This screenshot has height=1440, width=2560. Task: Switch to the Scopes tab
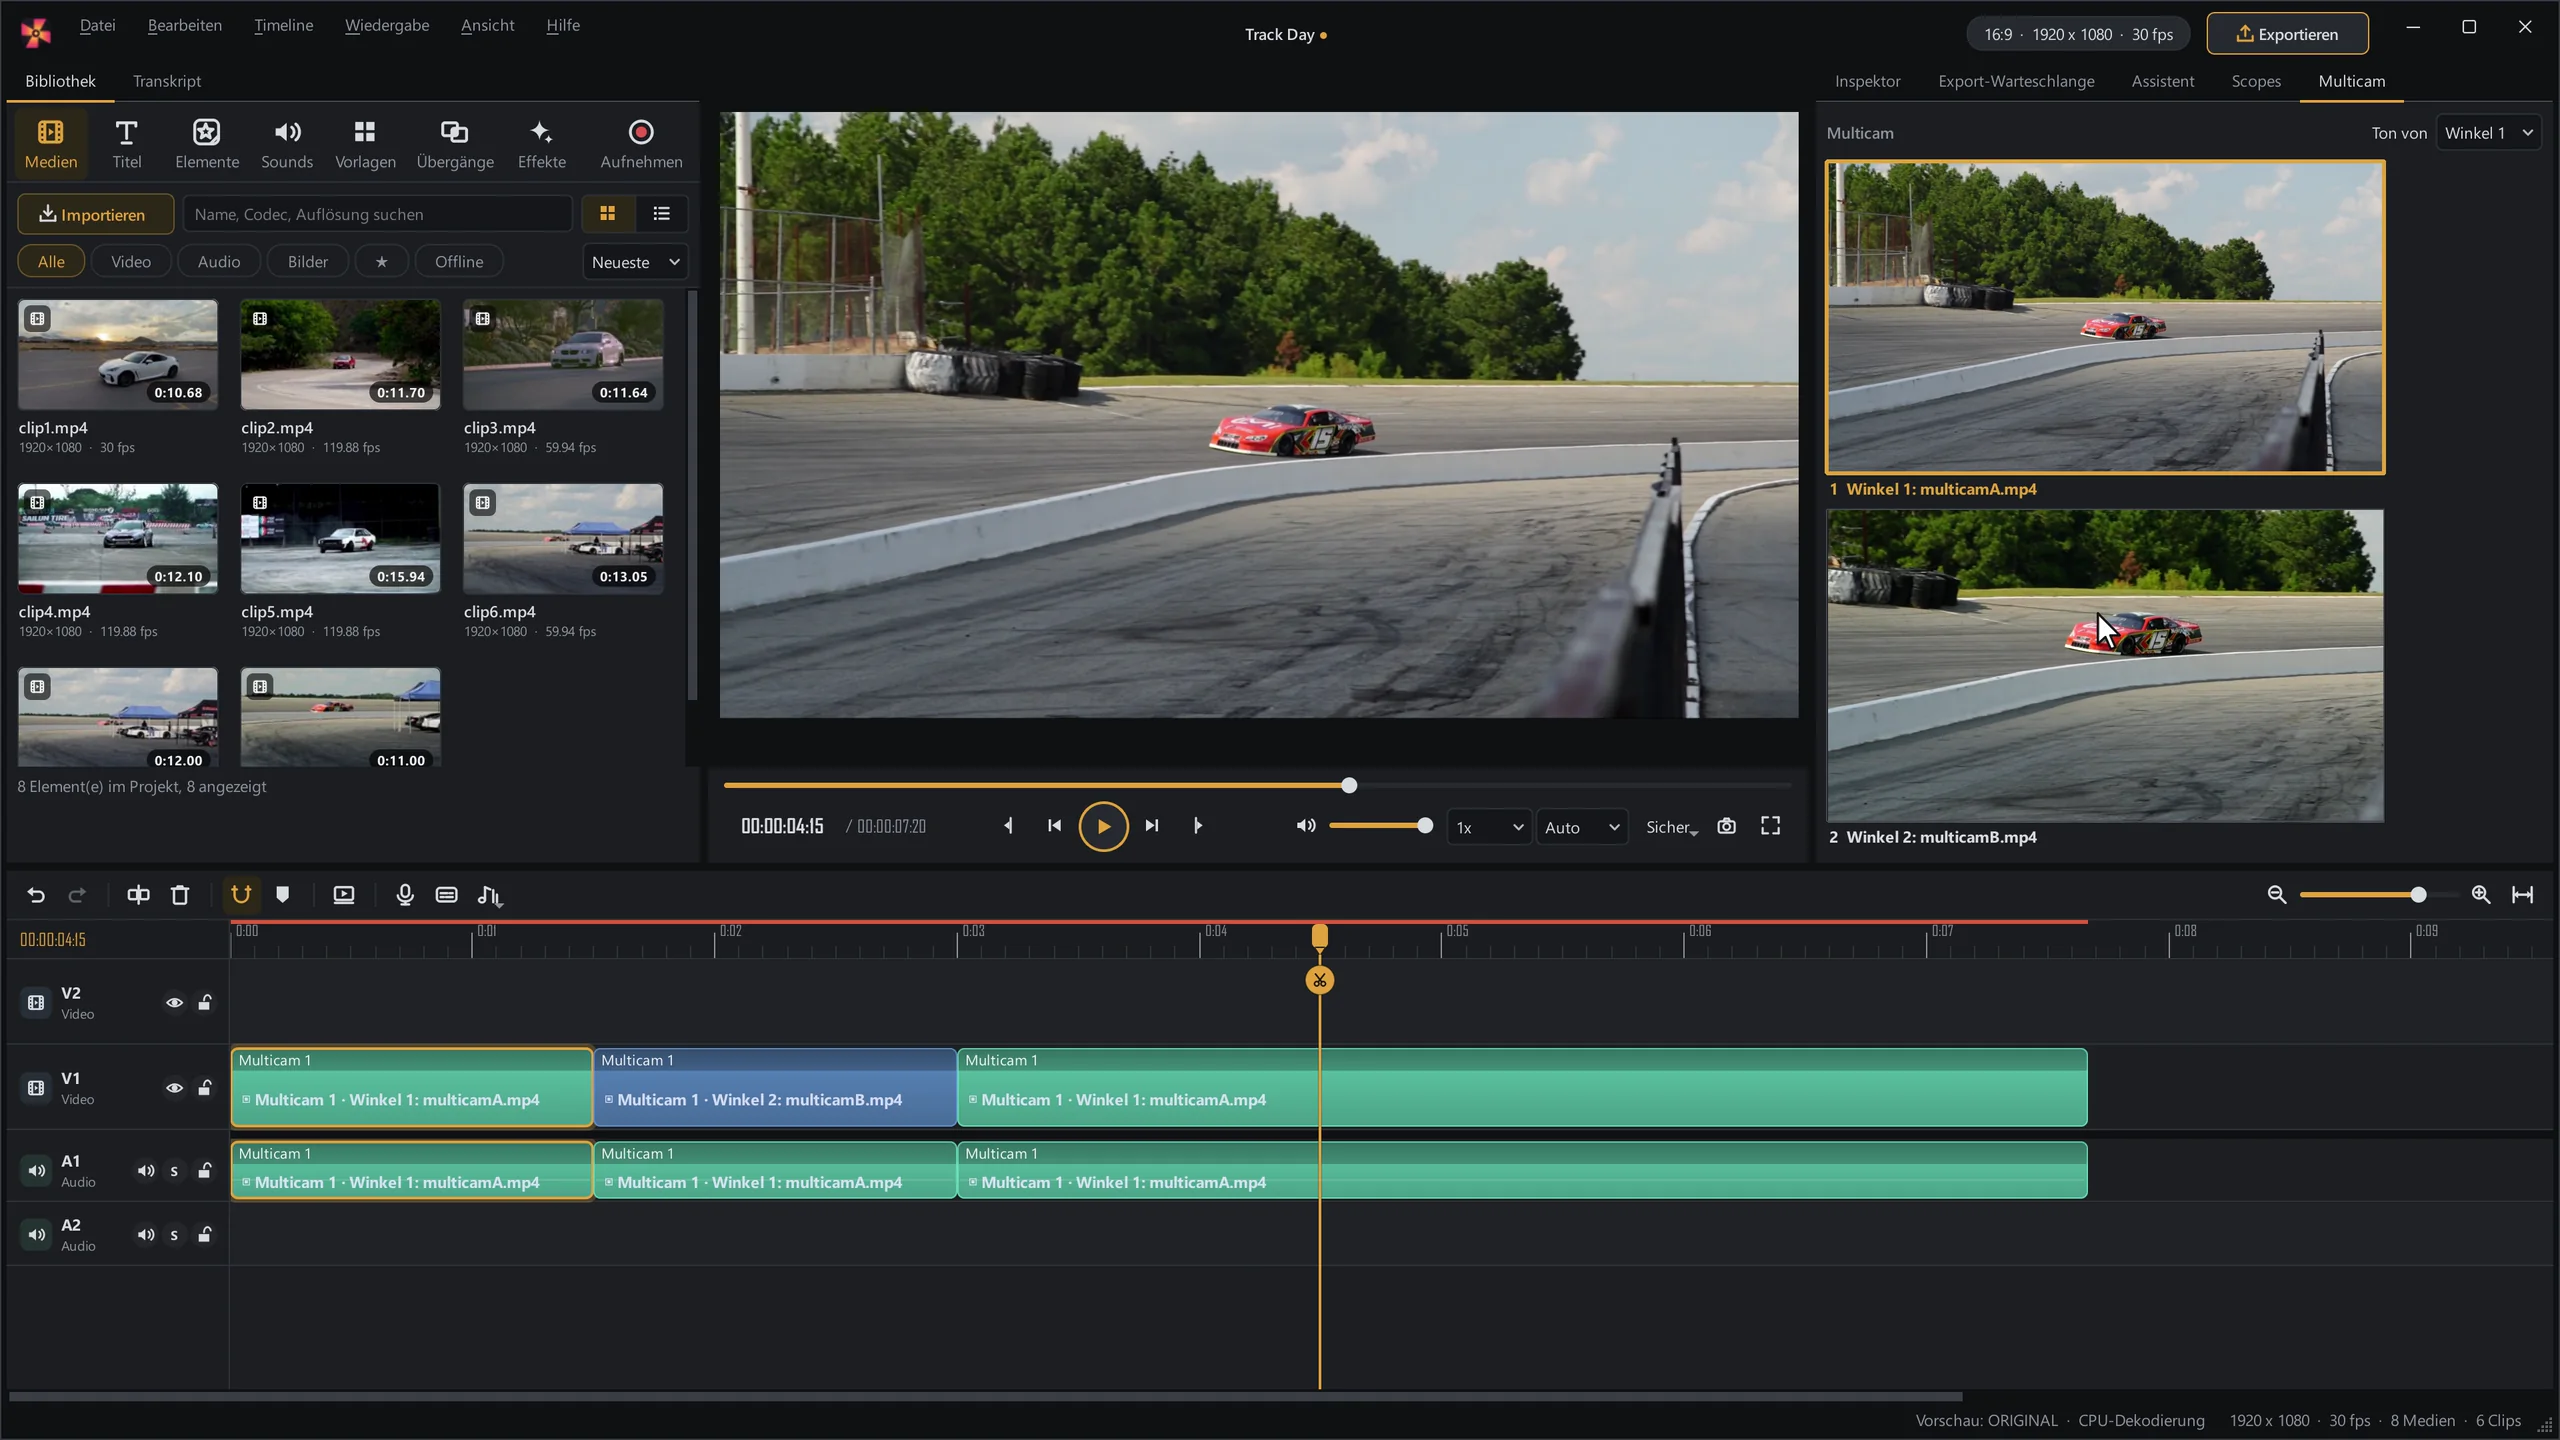(2256, 82)
